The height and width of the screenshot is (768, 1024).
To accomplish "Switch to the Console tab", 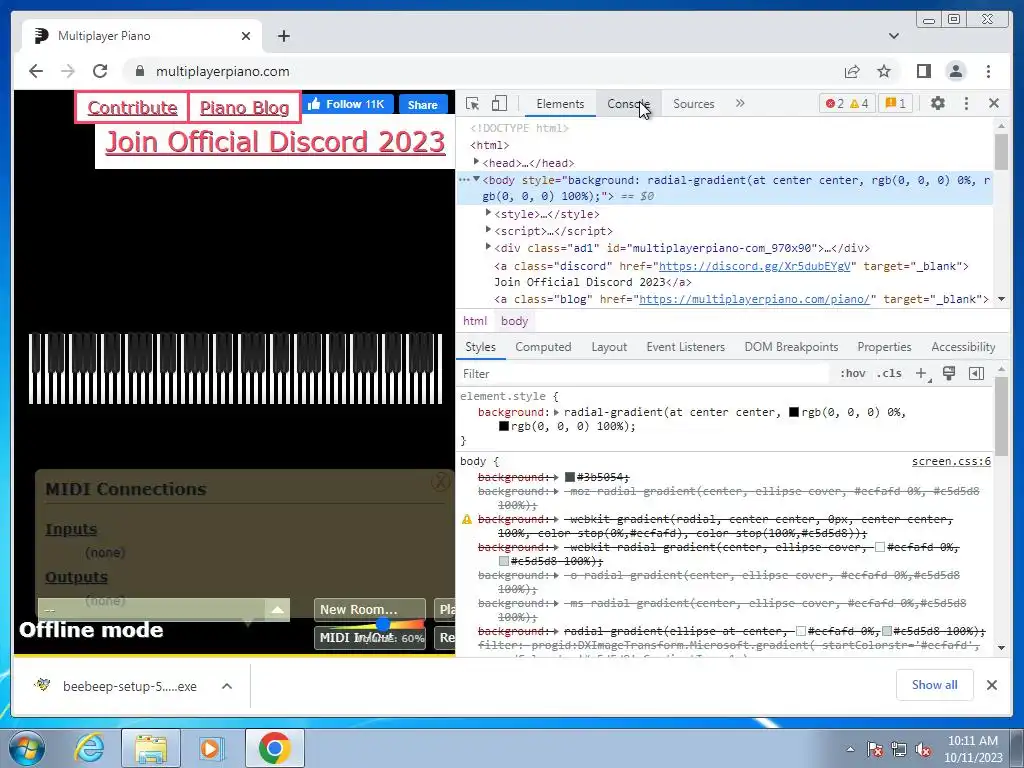I will pos(628,104).
